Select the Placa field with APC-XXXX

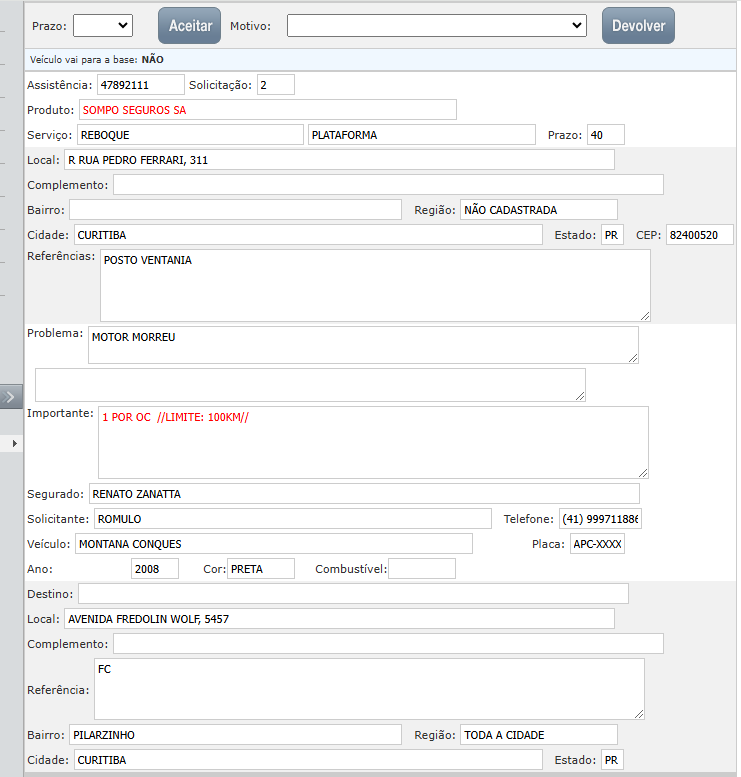click(597, 544)
